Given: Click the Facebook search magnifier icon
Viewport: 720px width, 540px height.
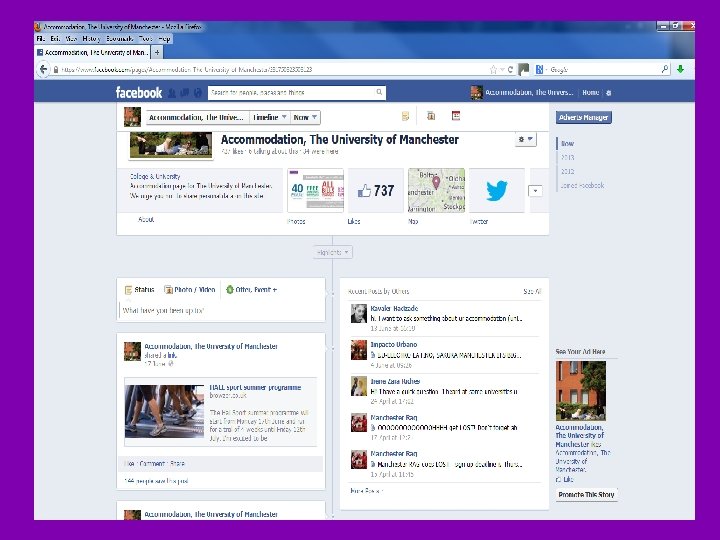Looking at the screenshot, I should pyautogui.click(x=379, y=92).
